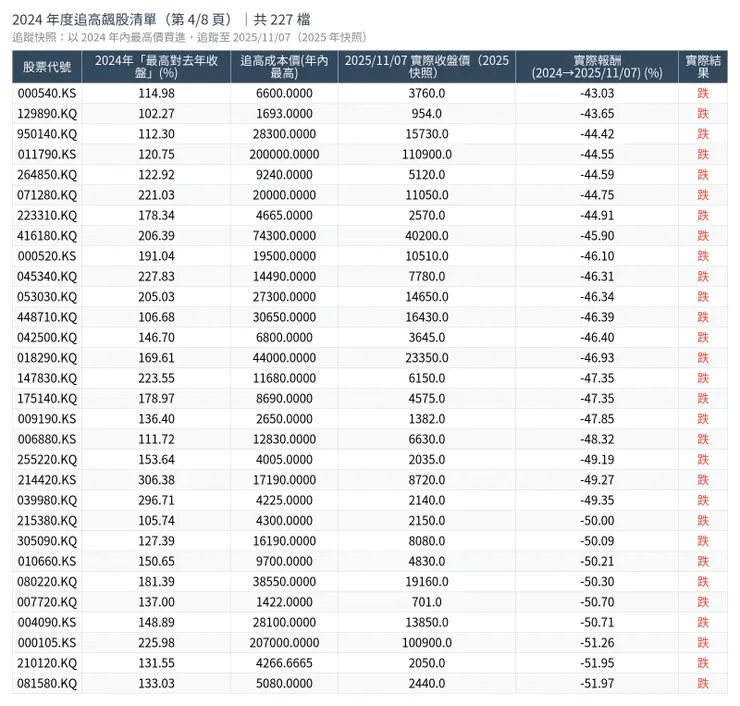Image resolution: width=740 pixels, height=706 pixels.
Task: Select stock code 045340.KQ
Action: coord(47,277)
